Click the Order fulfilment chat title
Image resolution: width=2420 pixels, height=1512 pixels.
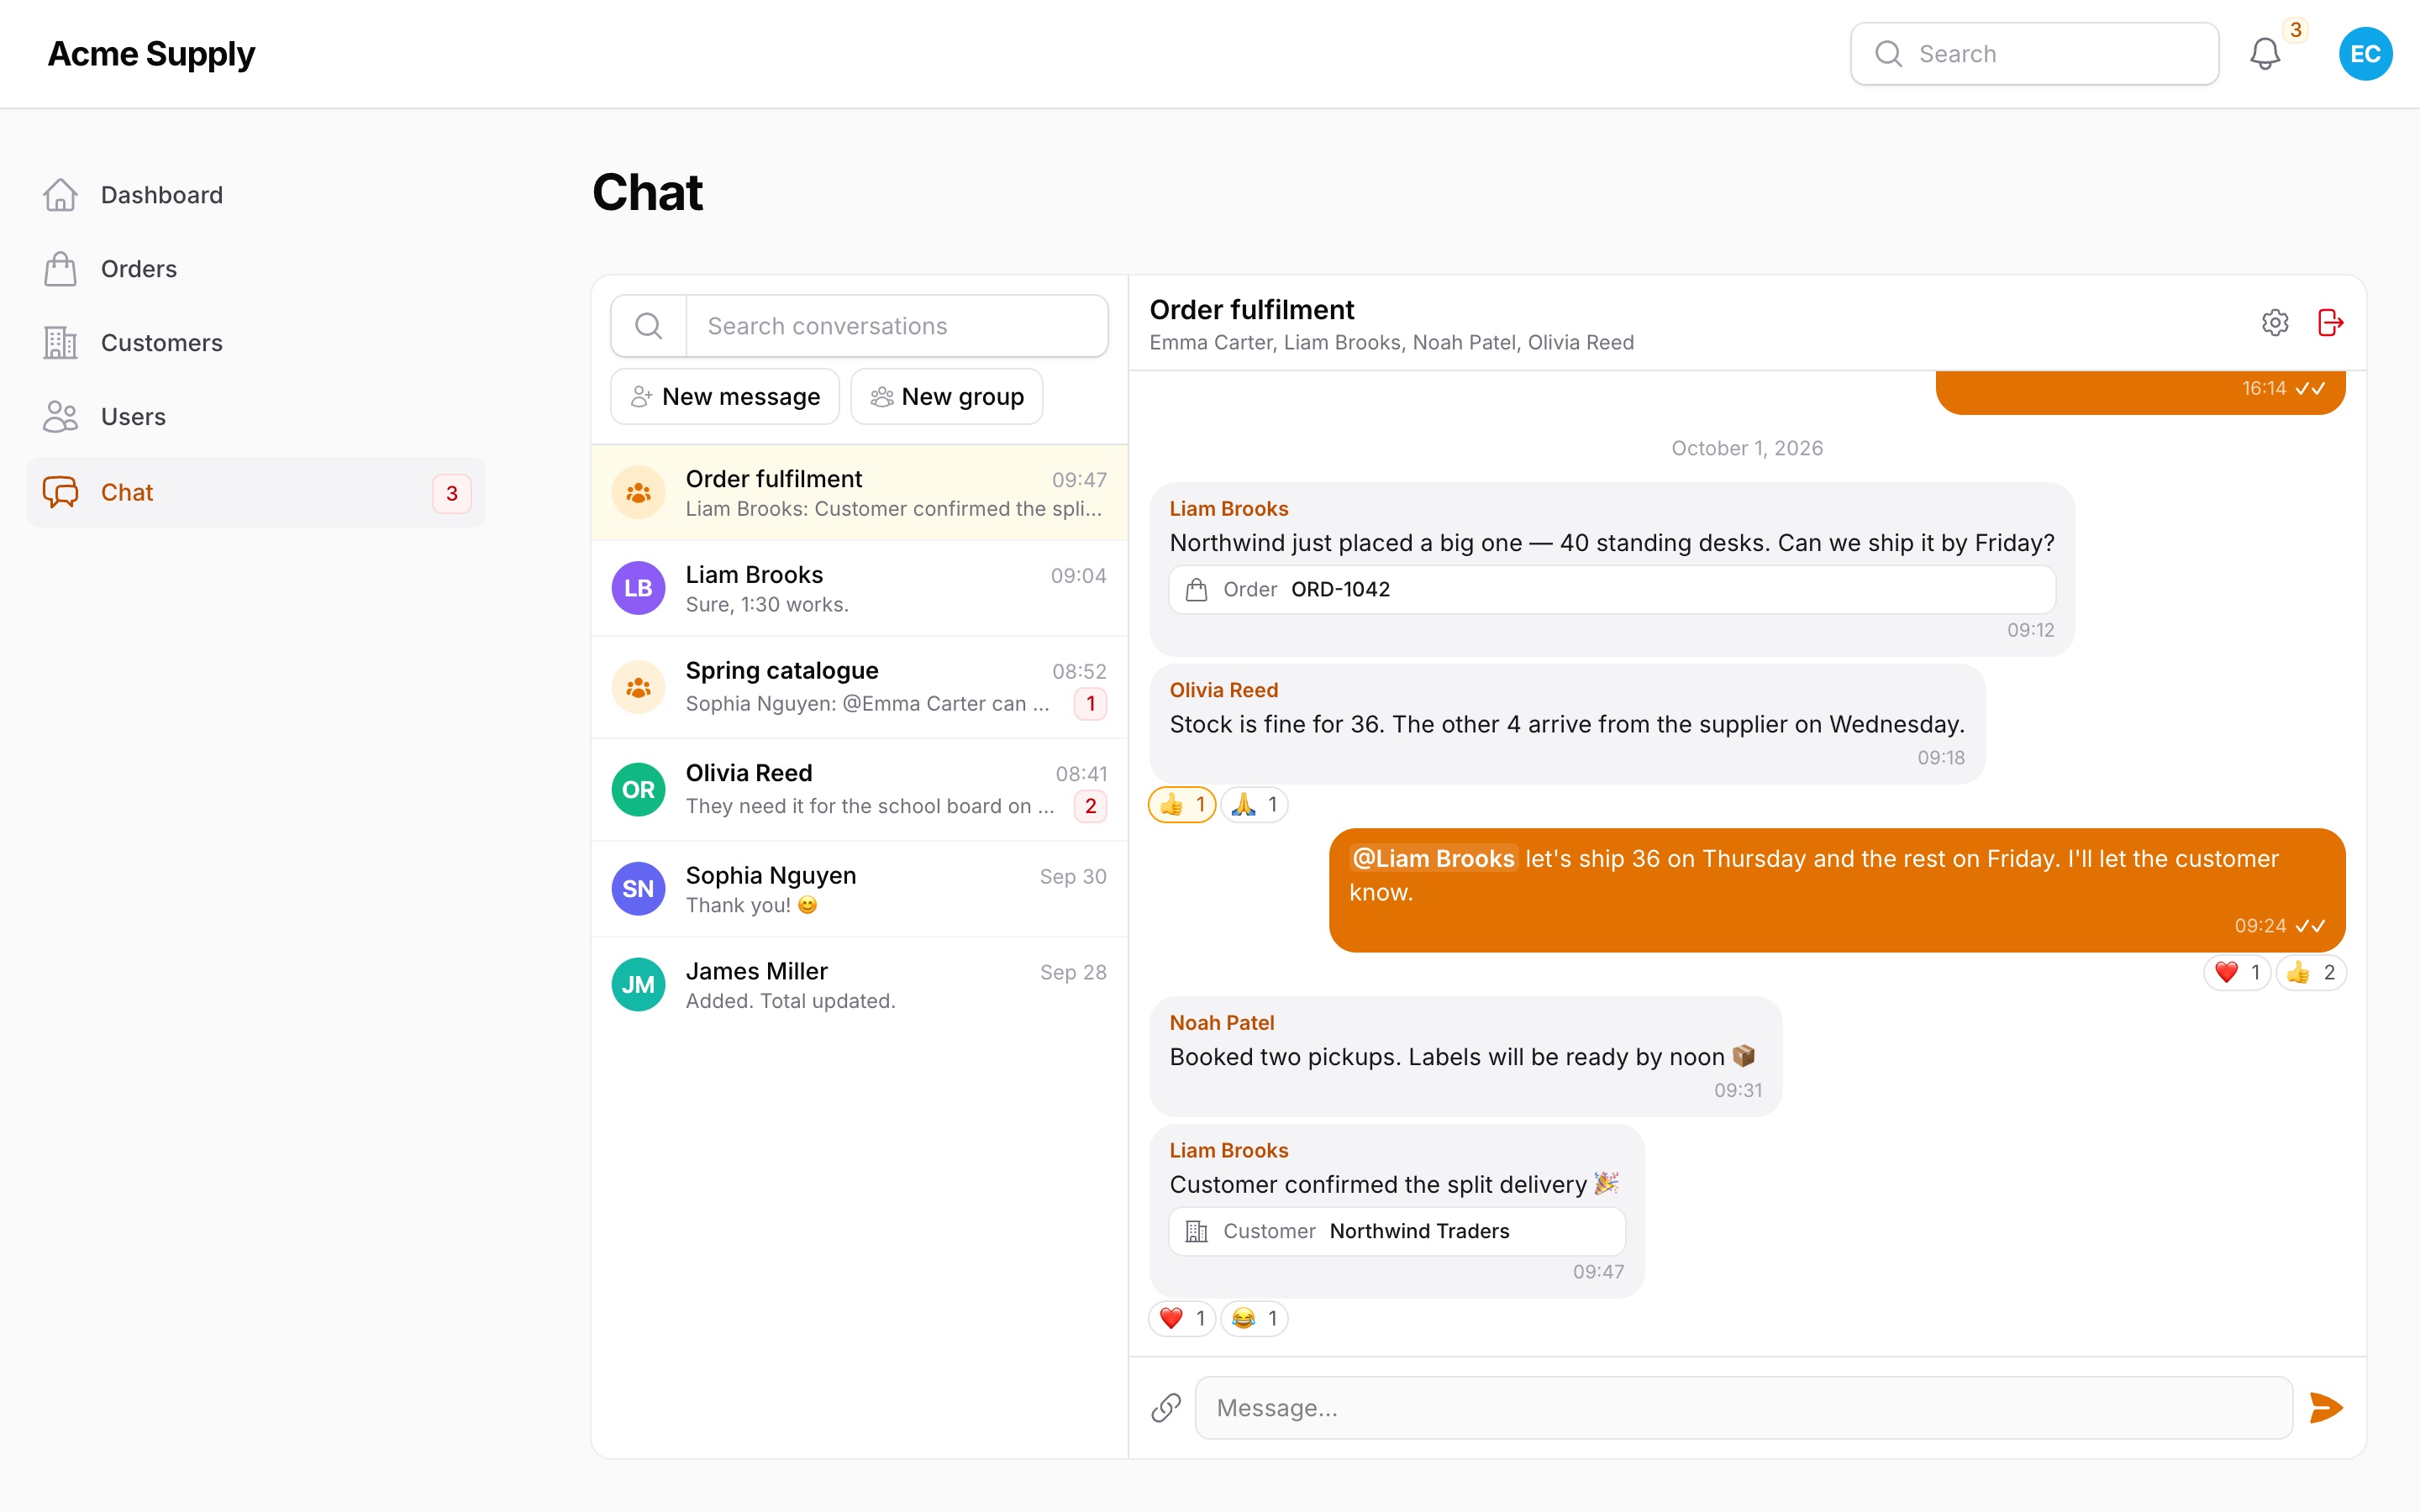point(1251,310)
